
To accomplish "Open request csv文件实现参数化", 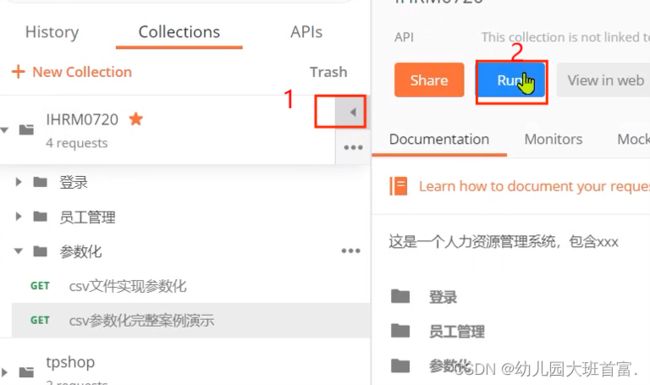I will (x=128, y=286).
